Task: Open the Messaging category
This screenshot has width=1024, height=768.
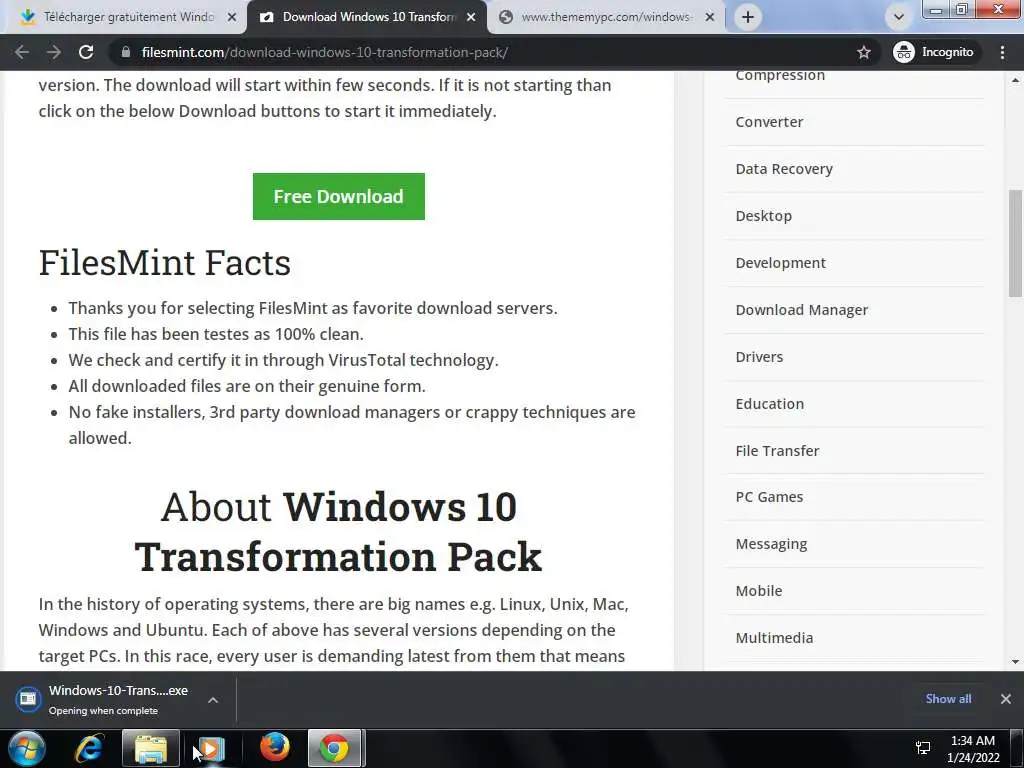Action: tap(771, 544)
